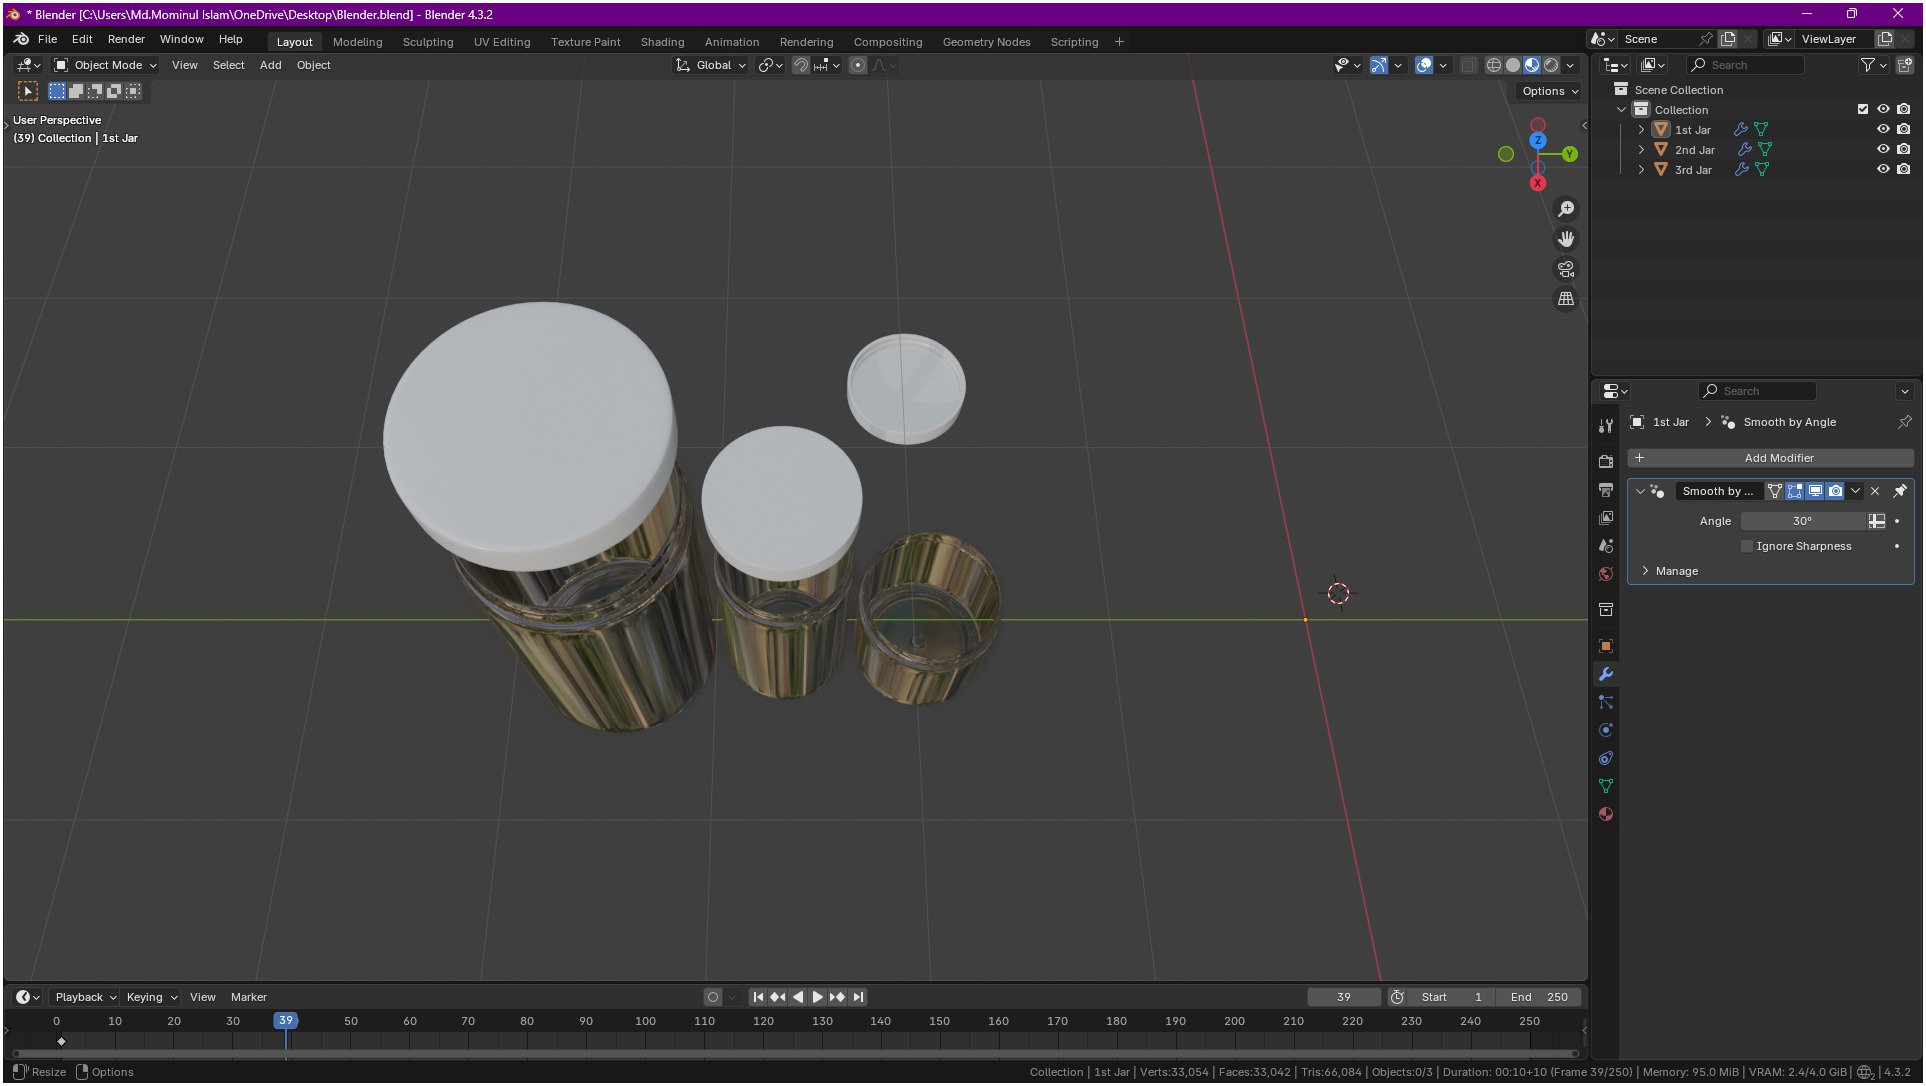1926x1086 pixels.
Task: Click the viewport zoom magnifier icon
Action: pos(1566,209)
